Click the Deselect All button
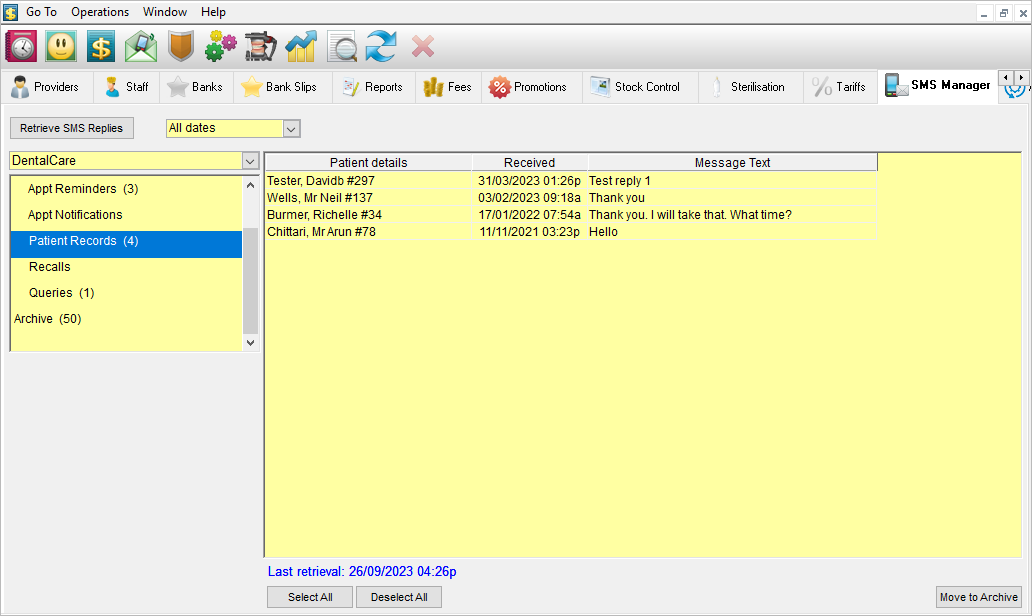 pos(399,597)
